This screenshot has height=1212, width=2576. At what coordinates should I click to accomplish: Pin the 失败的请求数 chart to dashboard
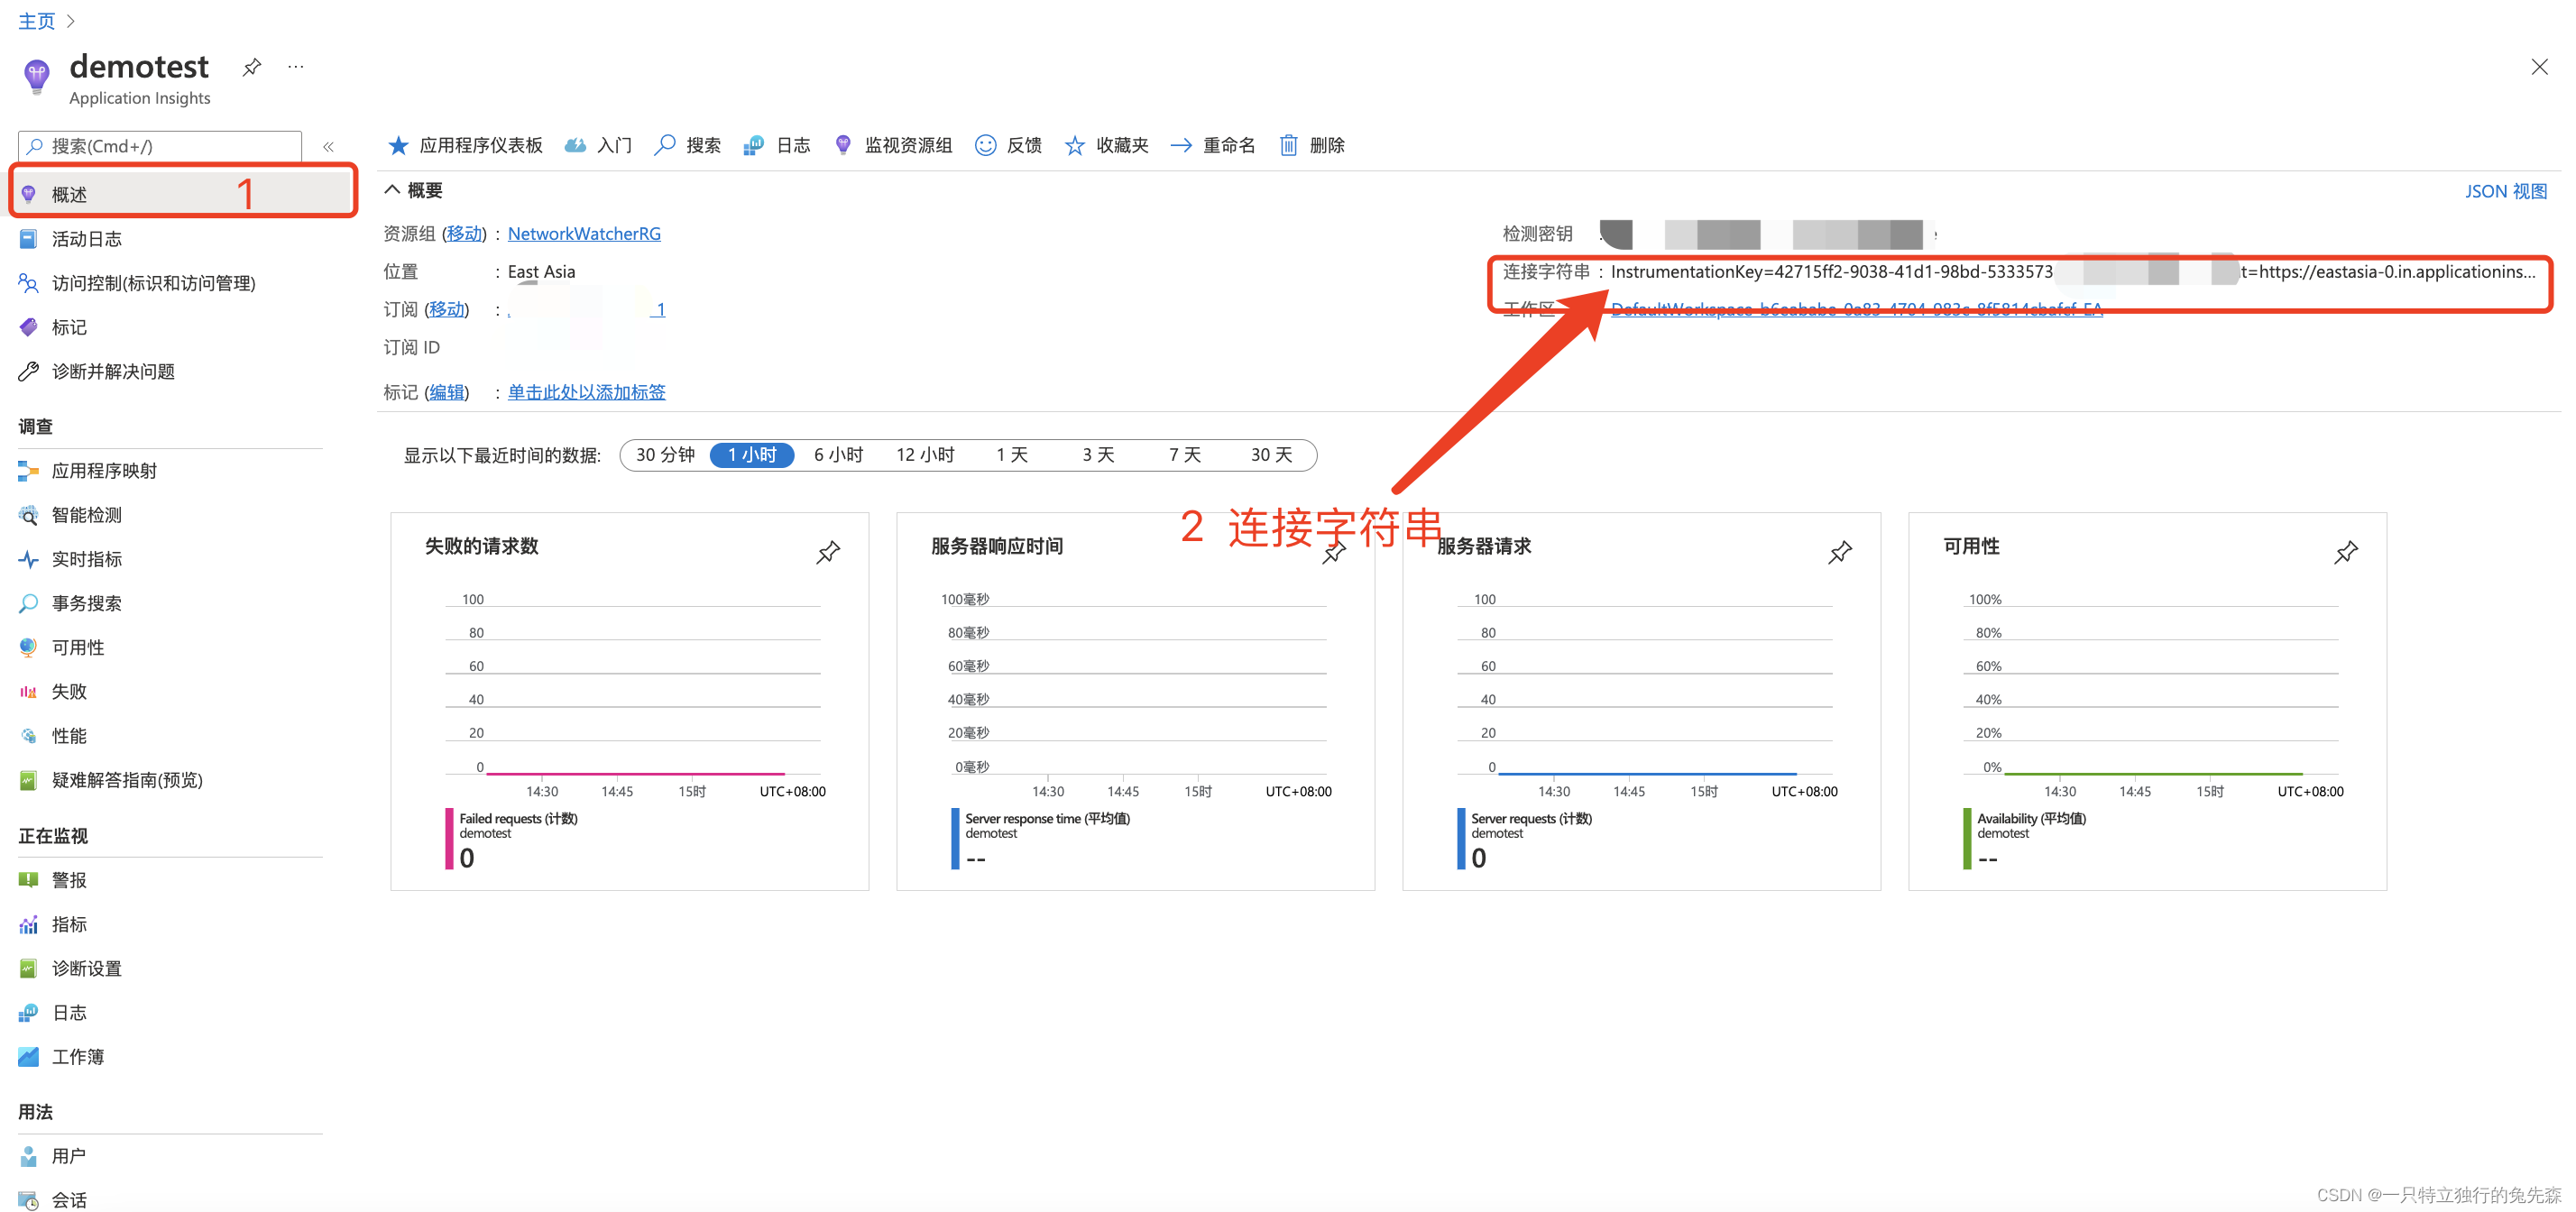point(827,552)
